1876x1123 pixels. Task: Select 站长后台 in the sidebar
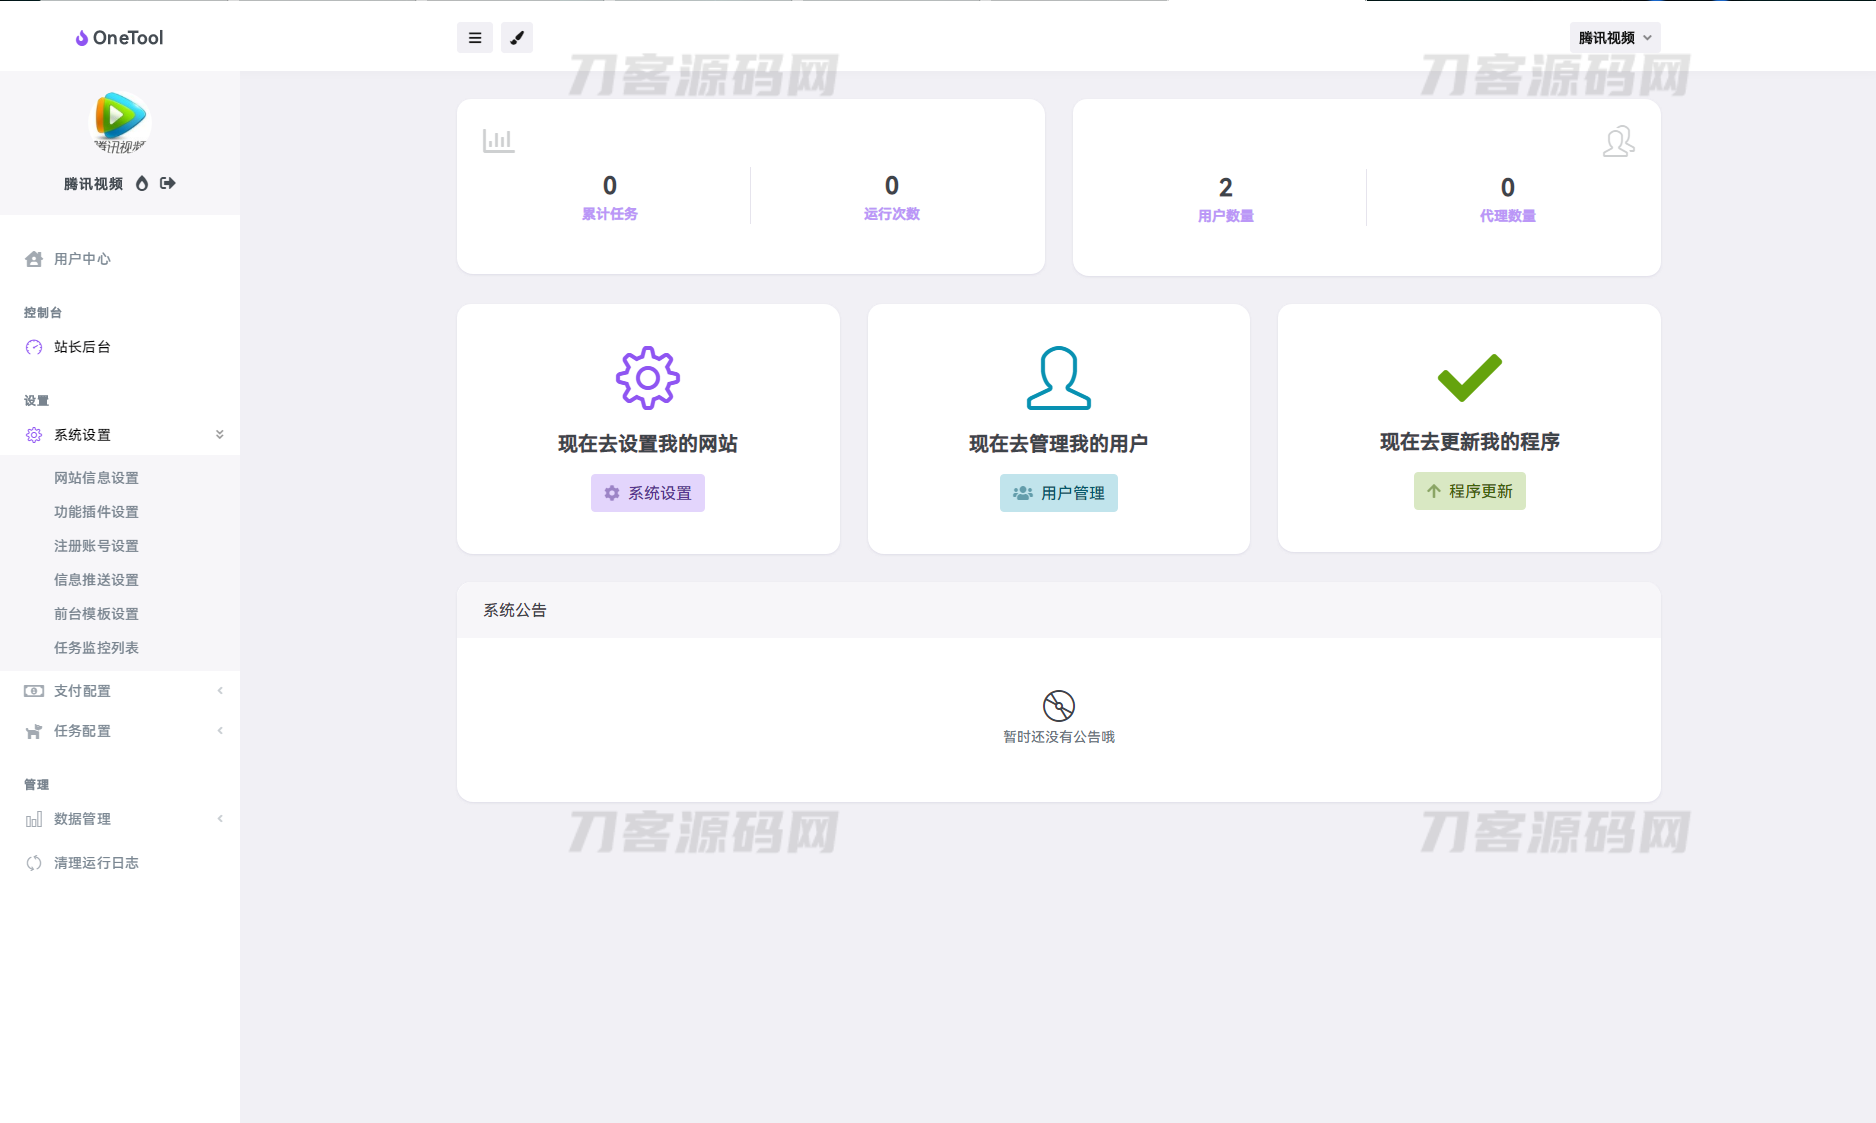point(82,347)
